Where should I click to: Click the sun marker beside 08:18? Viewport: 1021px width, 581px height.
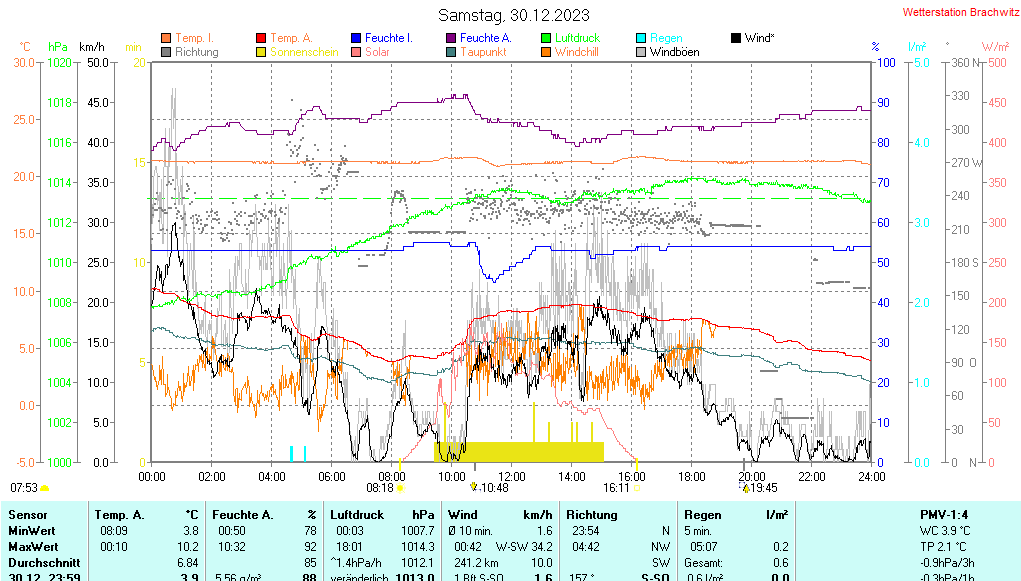[401, 488]
